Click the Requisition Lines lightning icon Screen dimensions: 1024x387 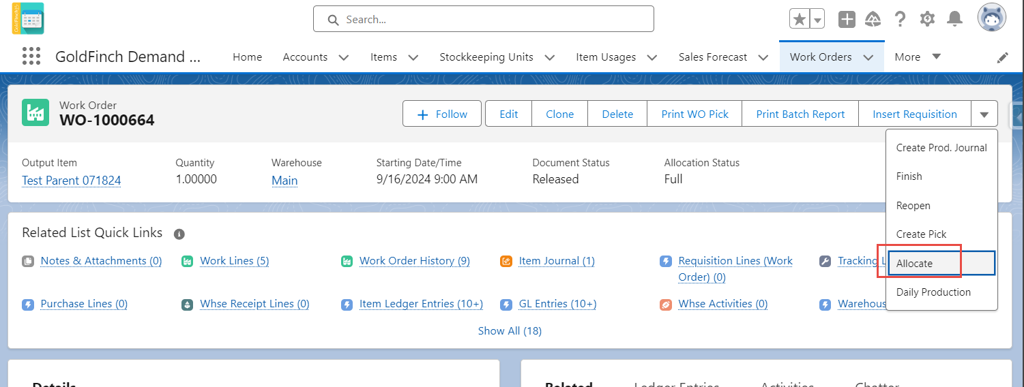tap(665, 261)
